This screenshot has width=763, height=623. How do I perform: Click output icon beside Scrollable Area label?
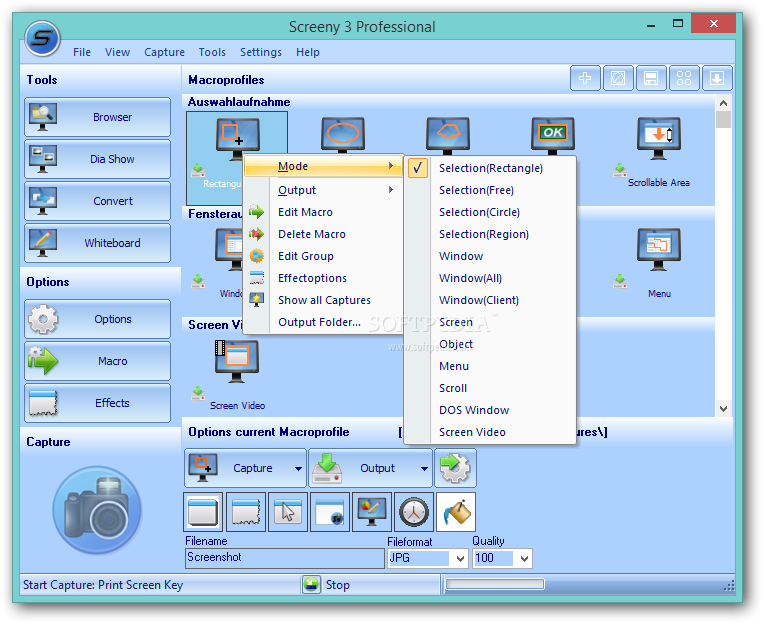(619, 170)
